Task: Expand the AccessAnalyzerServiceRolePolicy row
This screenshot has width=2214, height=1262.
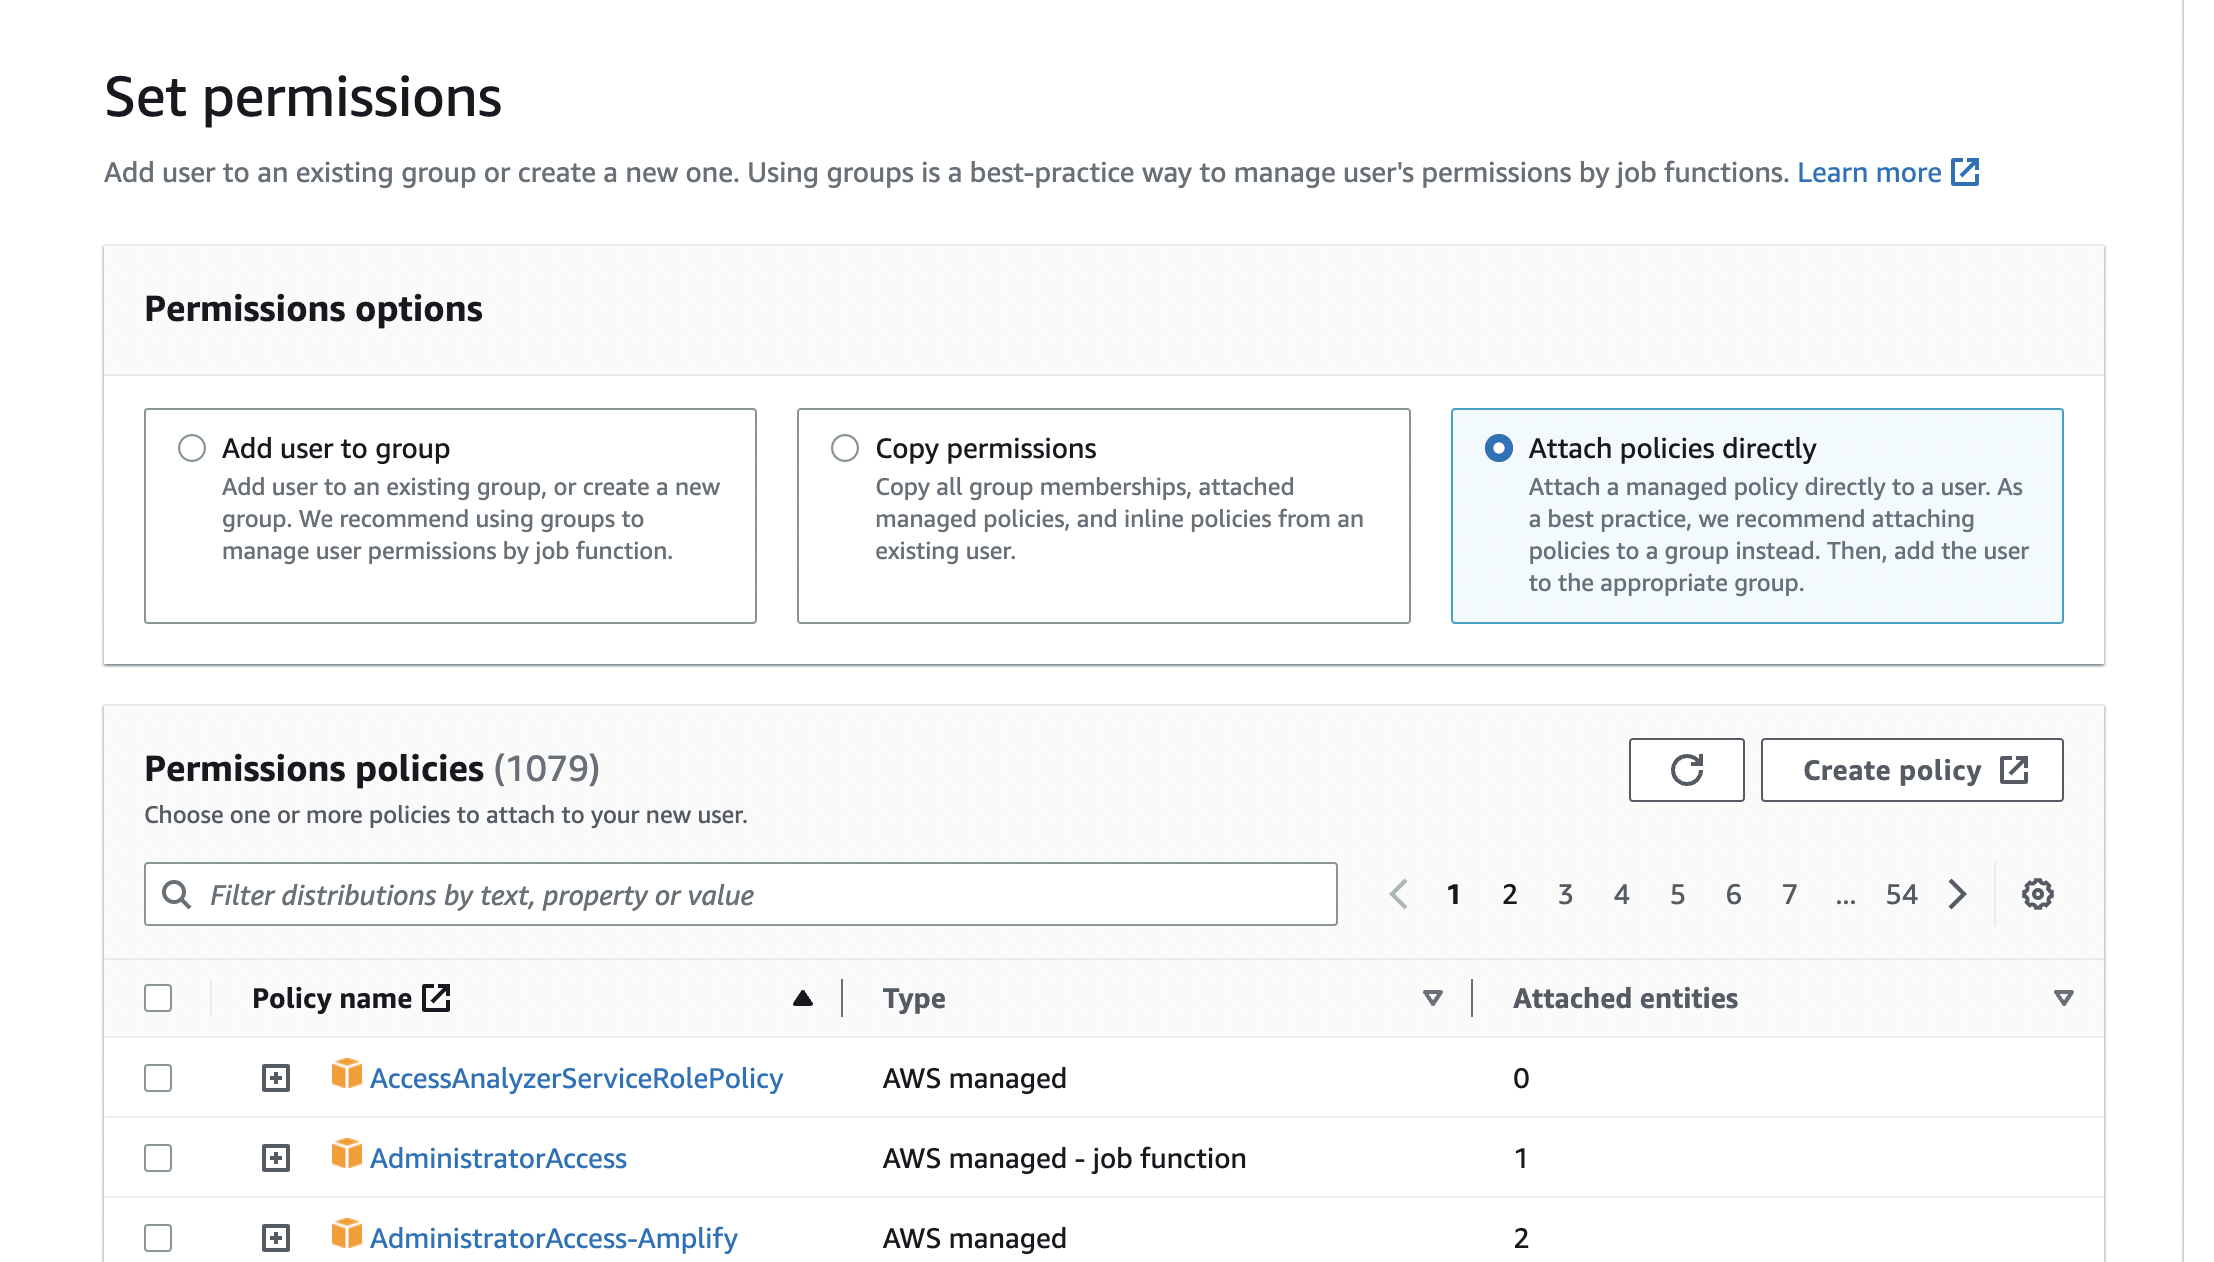Action: (275, 1077)
